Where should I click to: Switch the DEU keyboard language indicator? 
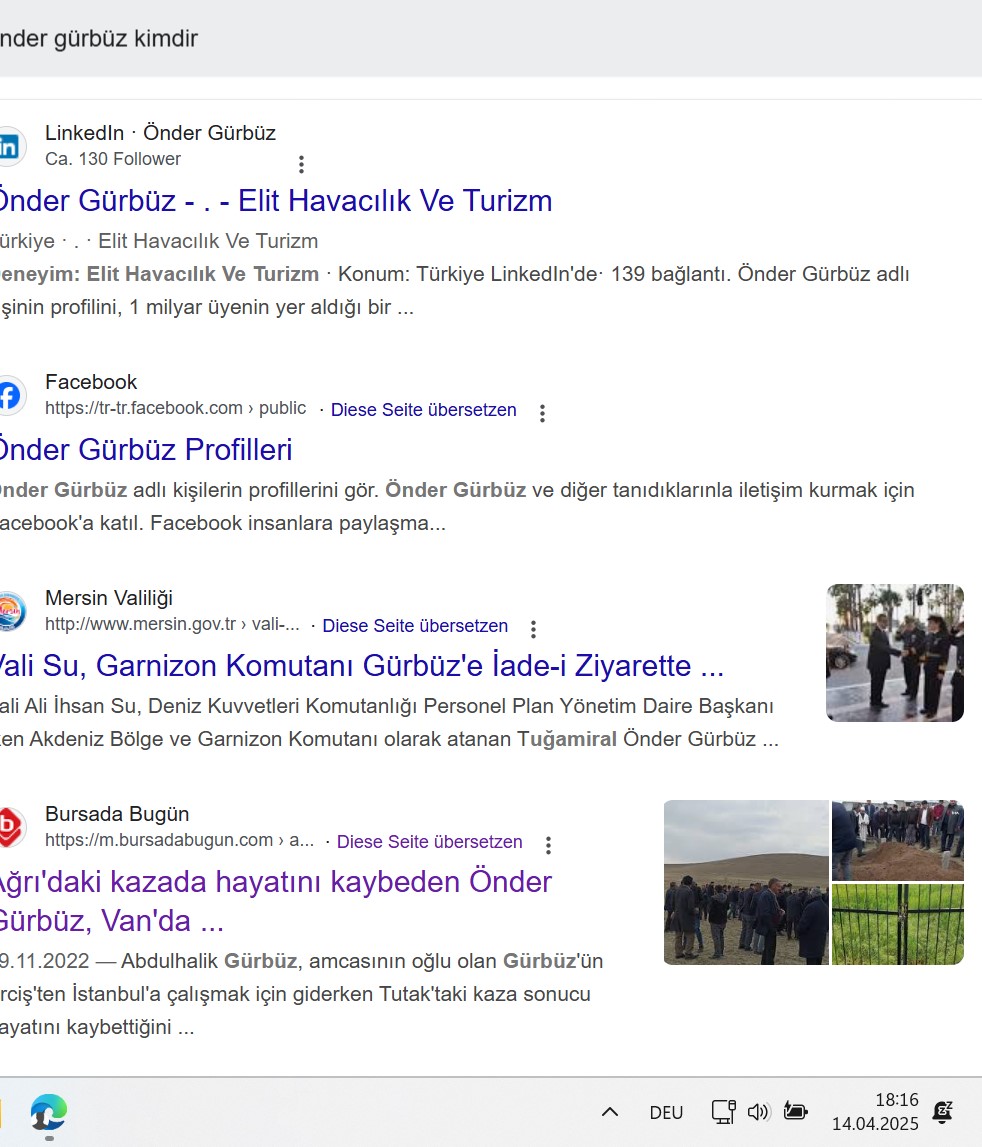666,1113
